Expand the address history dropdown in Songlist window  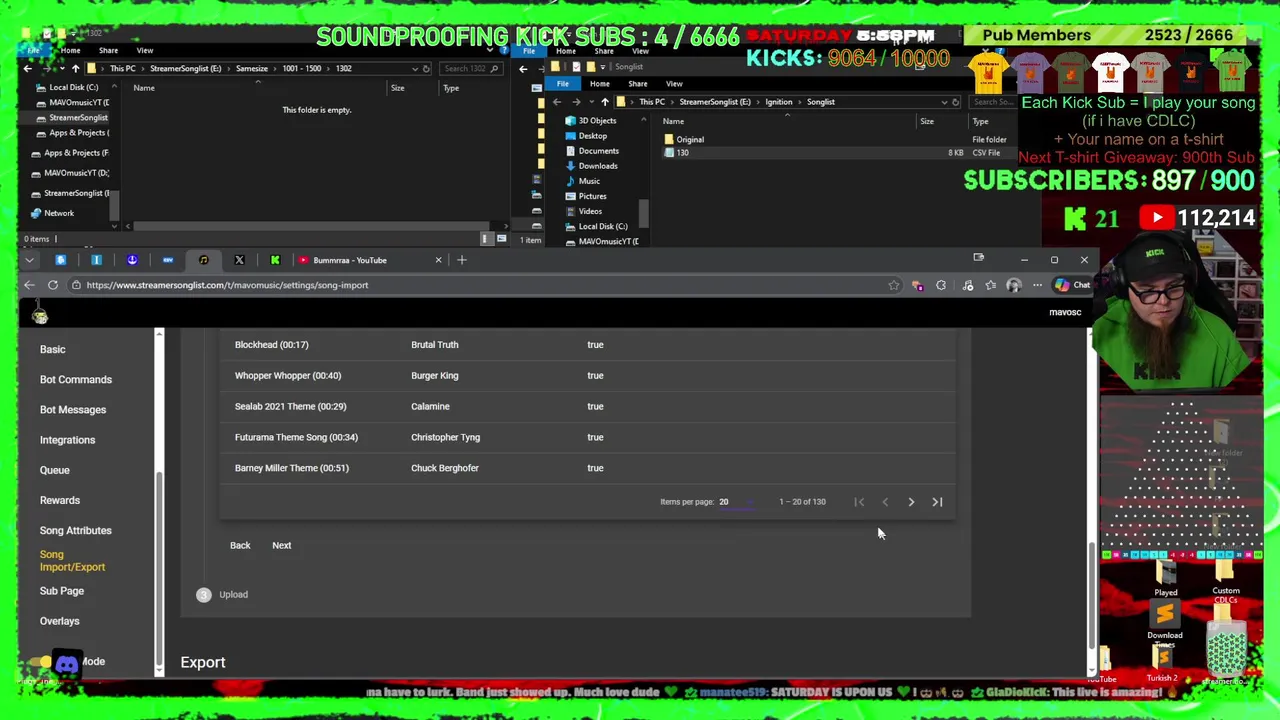coord(943,102)
